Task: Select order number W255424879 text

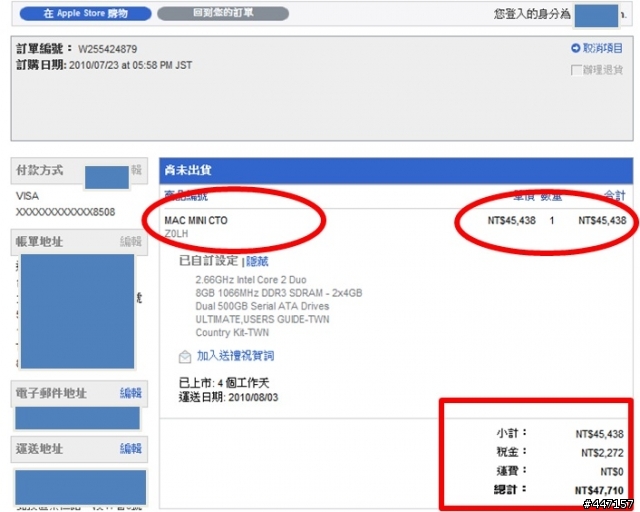Action: (108, 49)
